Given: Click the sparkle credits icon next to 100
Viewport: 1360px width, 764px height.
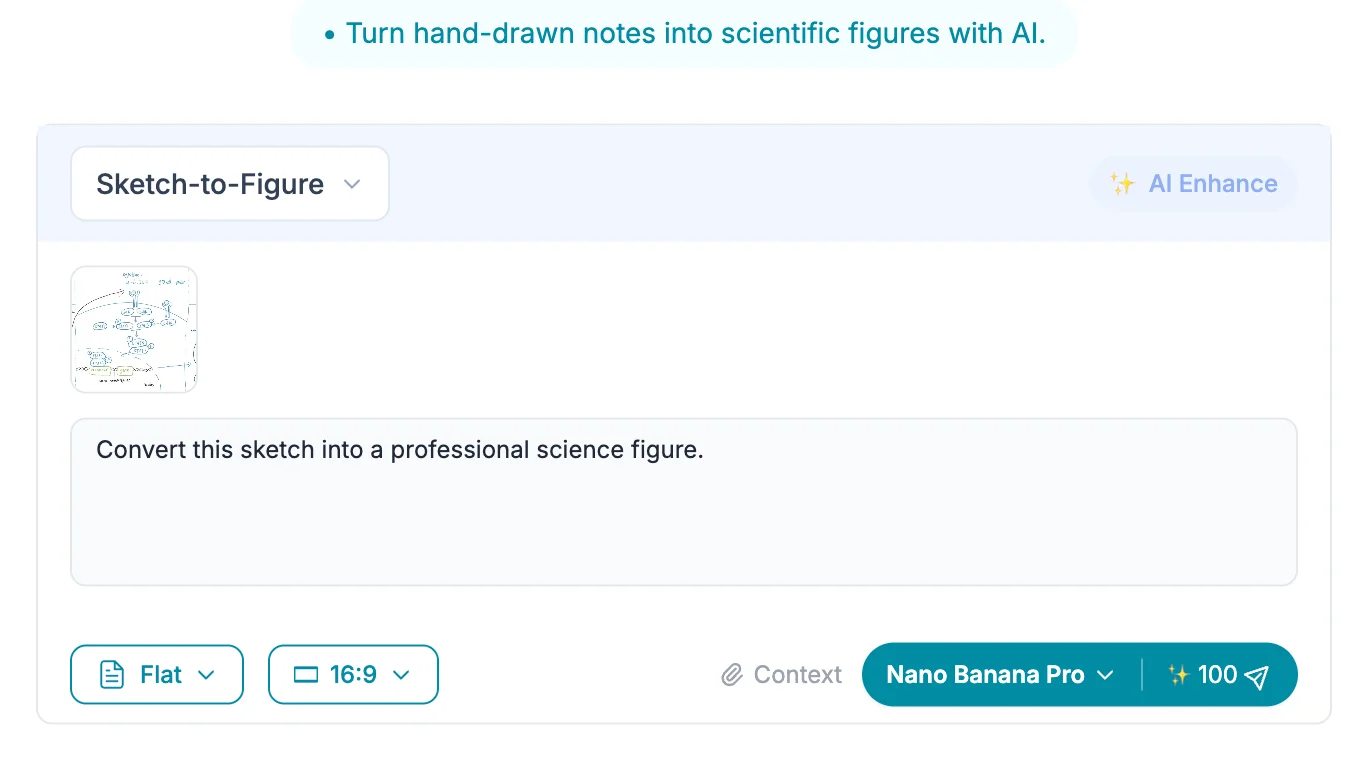Looking at the screenshot, I should point(1178,675).
